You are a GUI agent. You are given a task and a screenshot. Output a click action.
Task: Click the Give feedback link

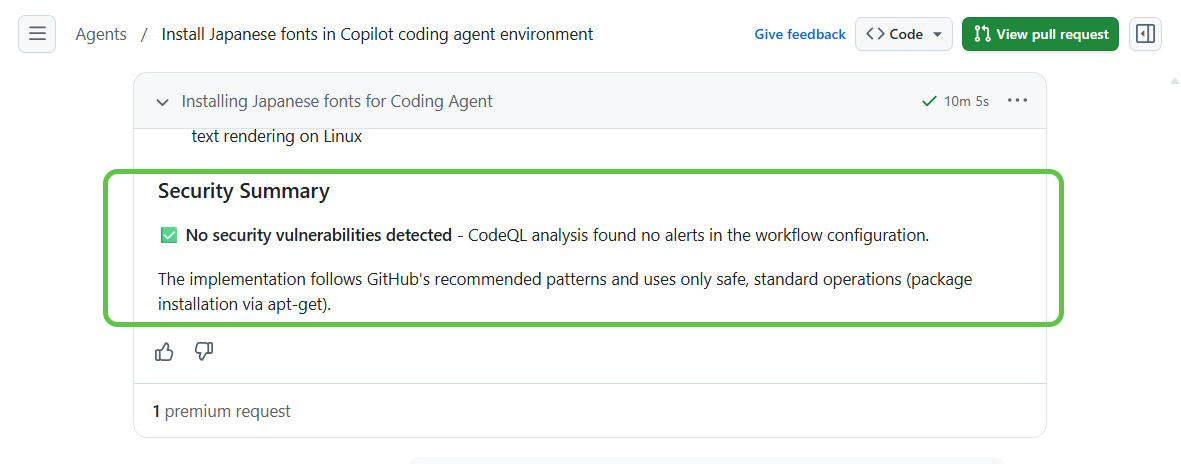[800, 34]
